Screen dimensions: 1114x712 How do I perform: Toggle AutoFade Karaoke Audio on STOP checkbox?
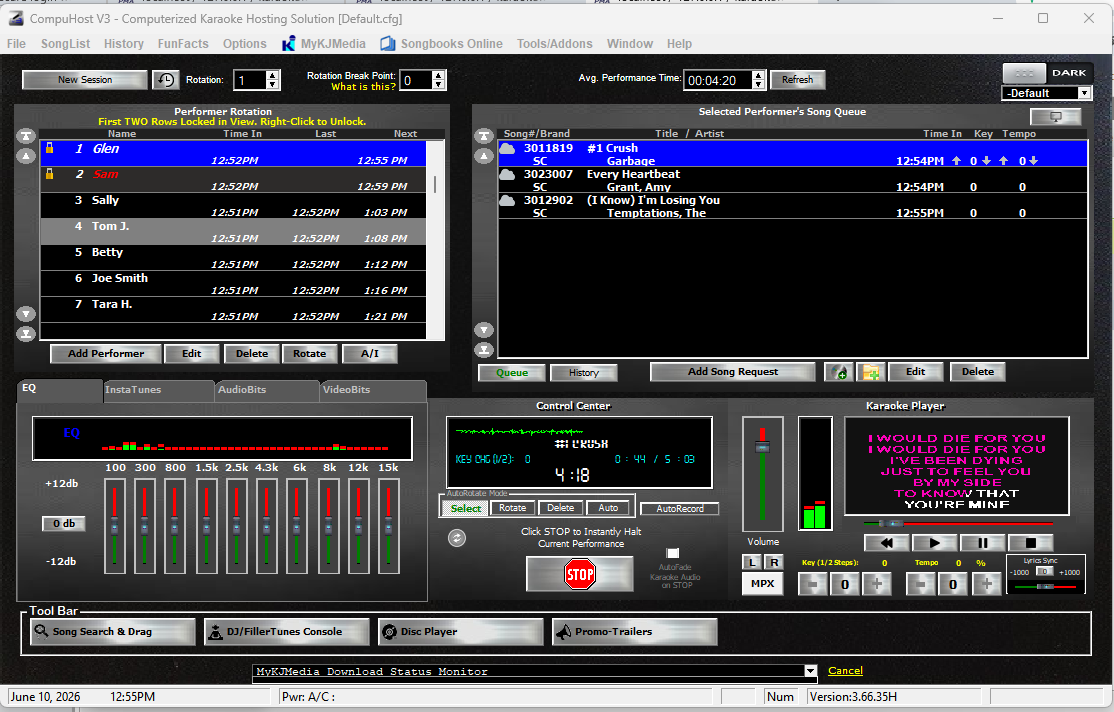pos(673,553)
